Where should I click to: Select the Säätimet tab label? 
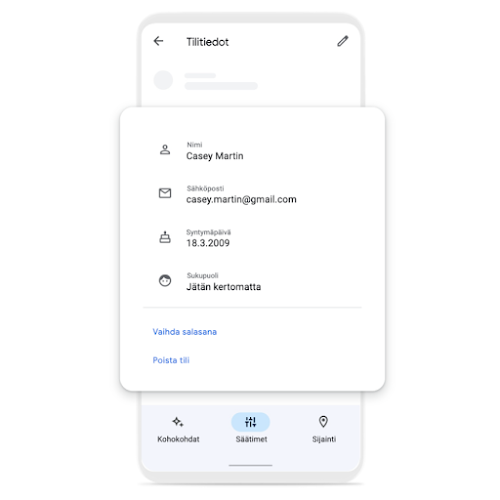tap(251, 439)
